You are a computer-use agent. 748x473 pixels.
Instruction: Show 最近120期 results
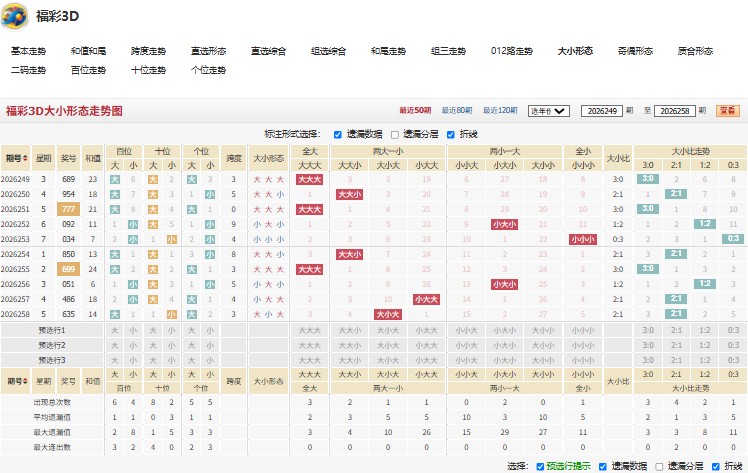(500, 111)
